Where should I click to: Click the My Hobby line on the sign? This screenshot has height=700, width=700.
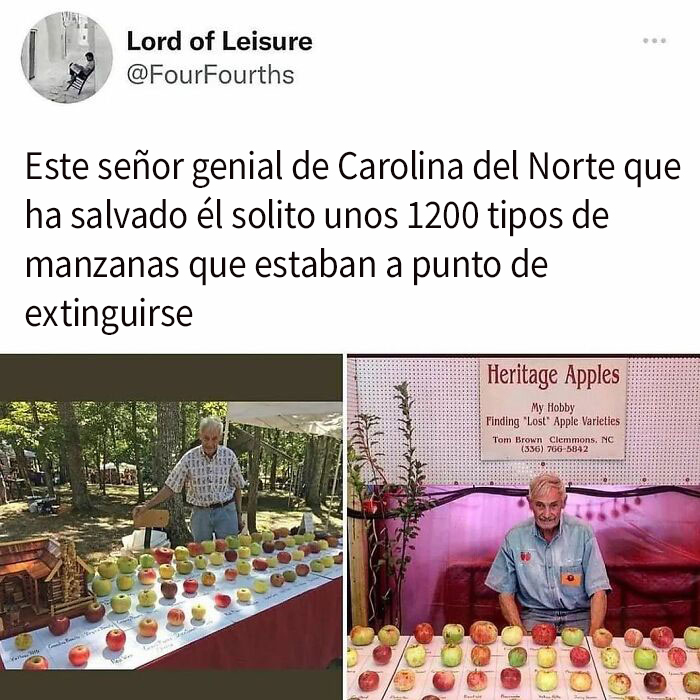553,408
